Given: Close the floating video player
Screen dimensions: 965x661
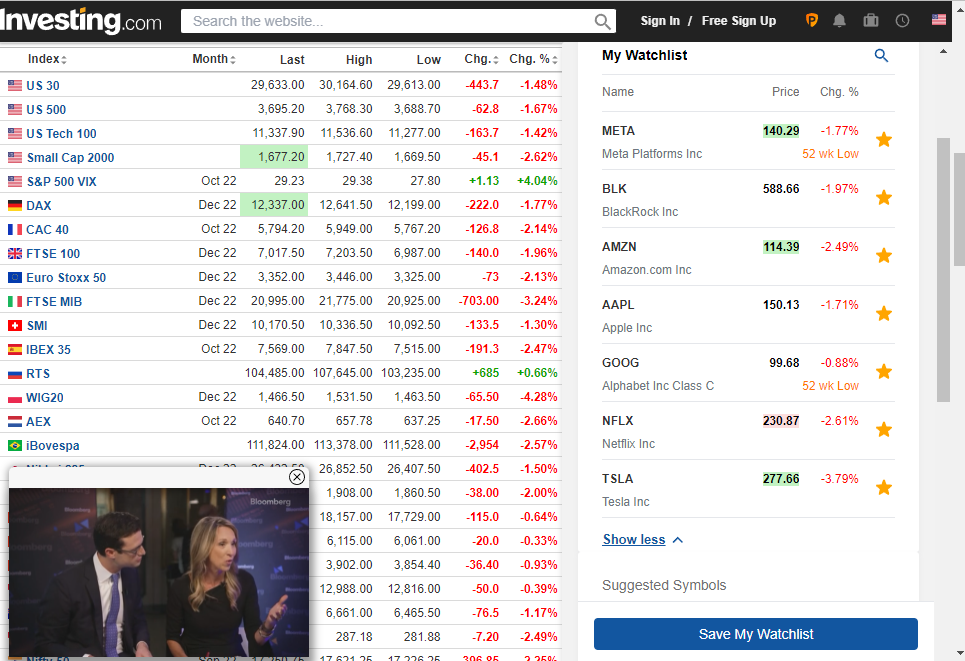Looking at the screenshot, I should click(297, 477).
